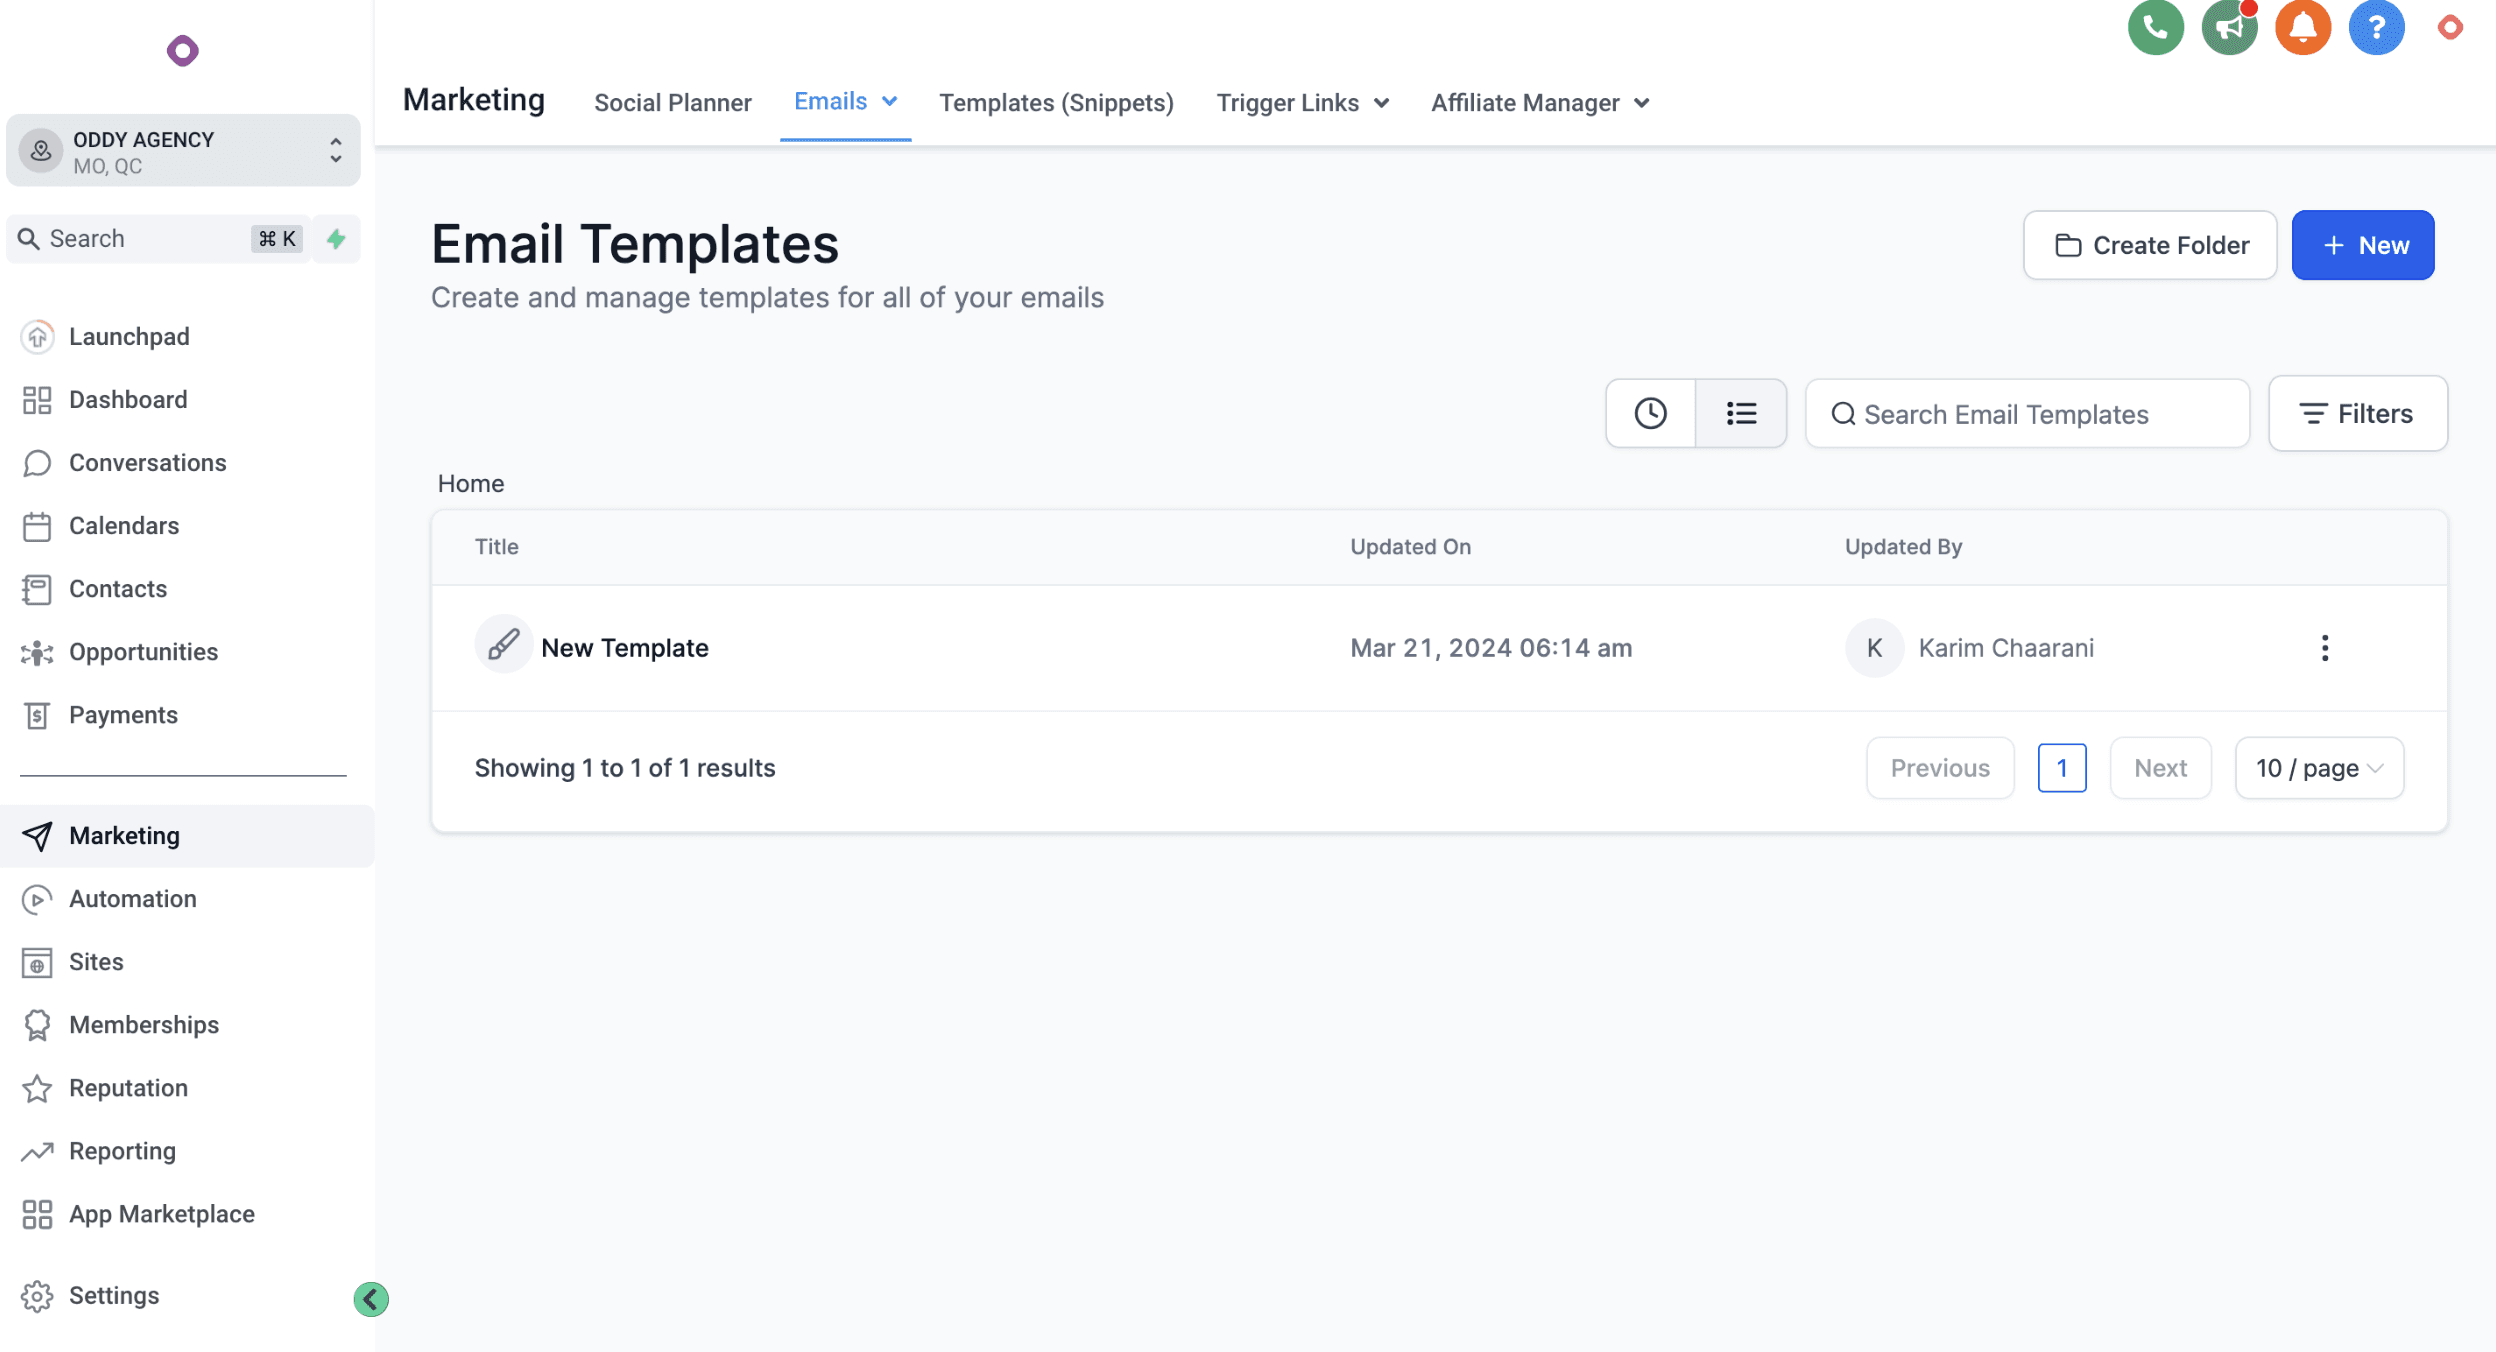Go to the Social Planner tab
The image size is (2496, 1352).
pos(672,103)
